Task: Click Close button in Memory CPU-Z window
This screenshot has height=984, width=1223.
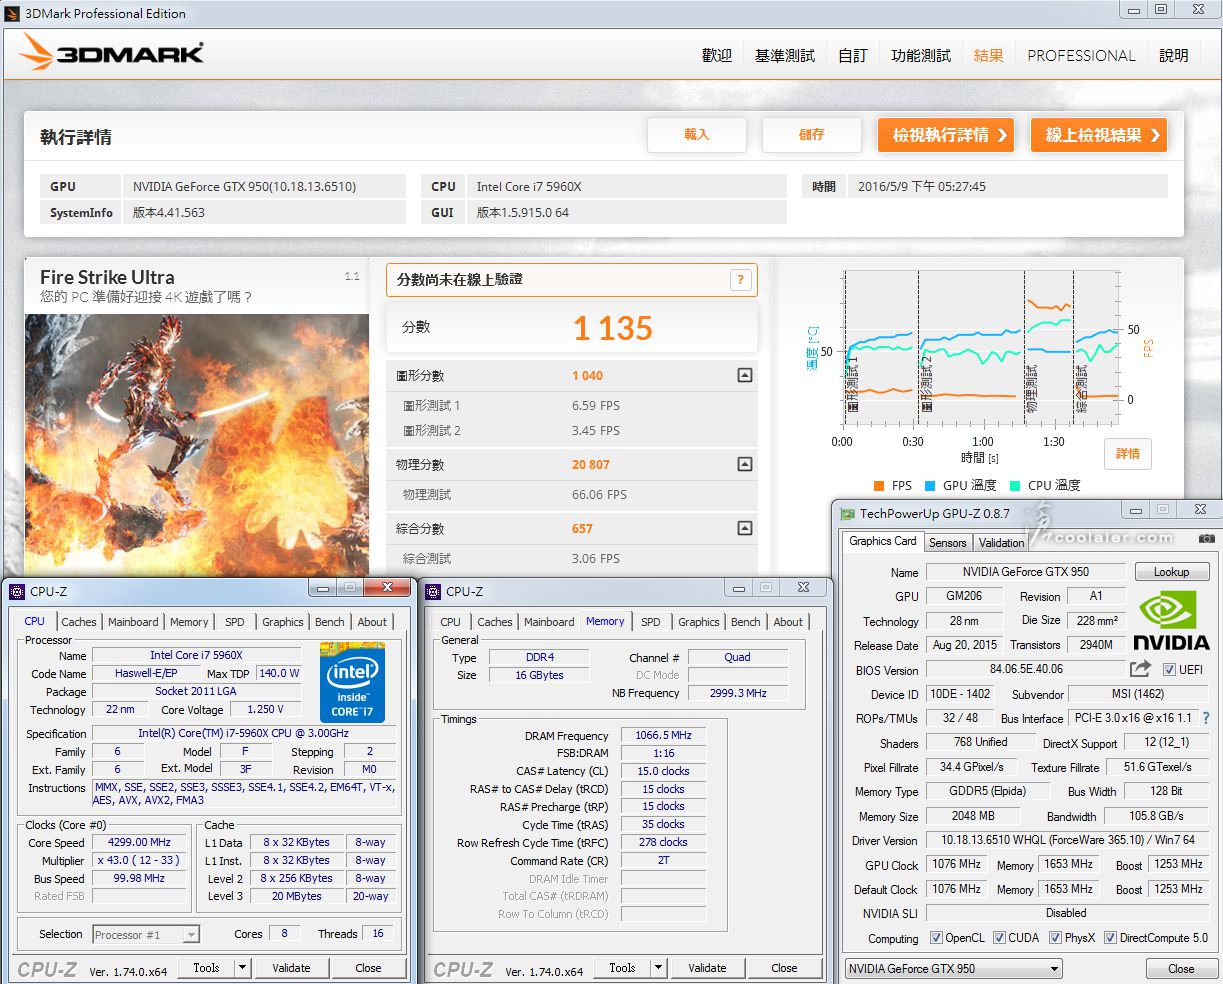Action: pos(784,968)
